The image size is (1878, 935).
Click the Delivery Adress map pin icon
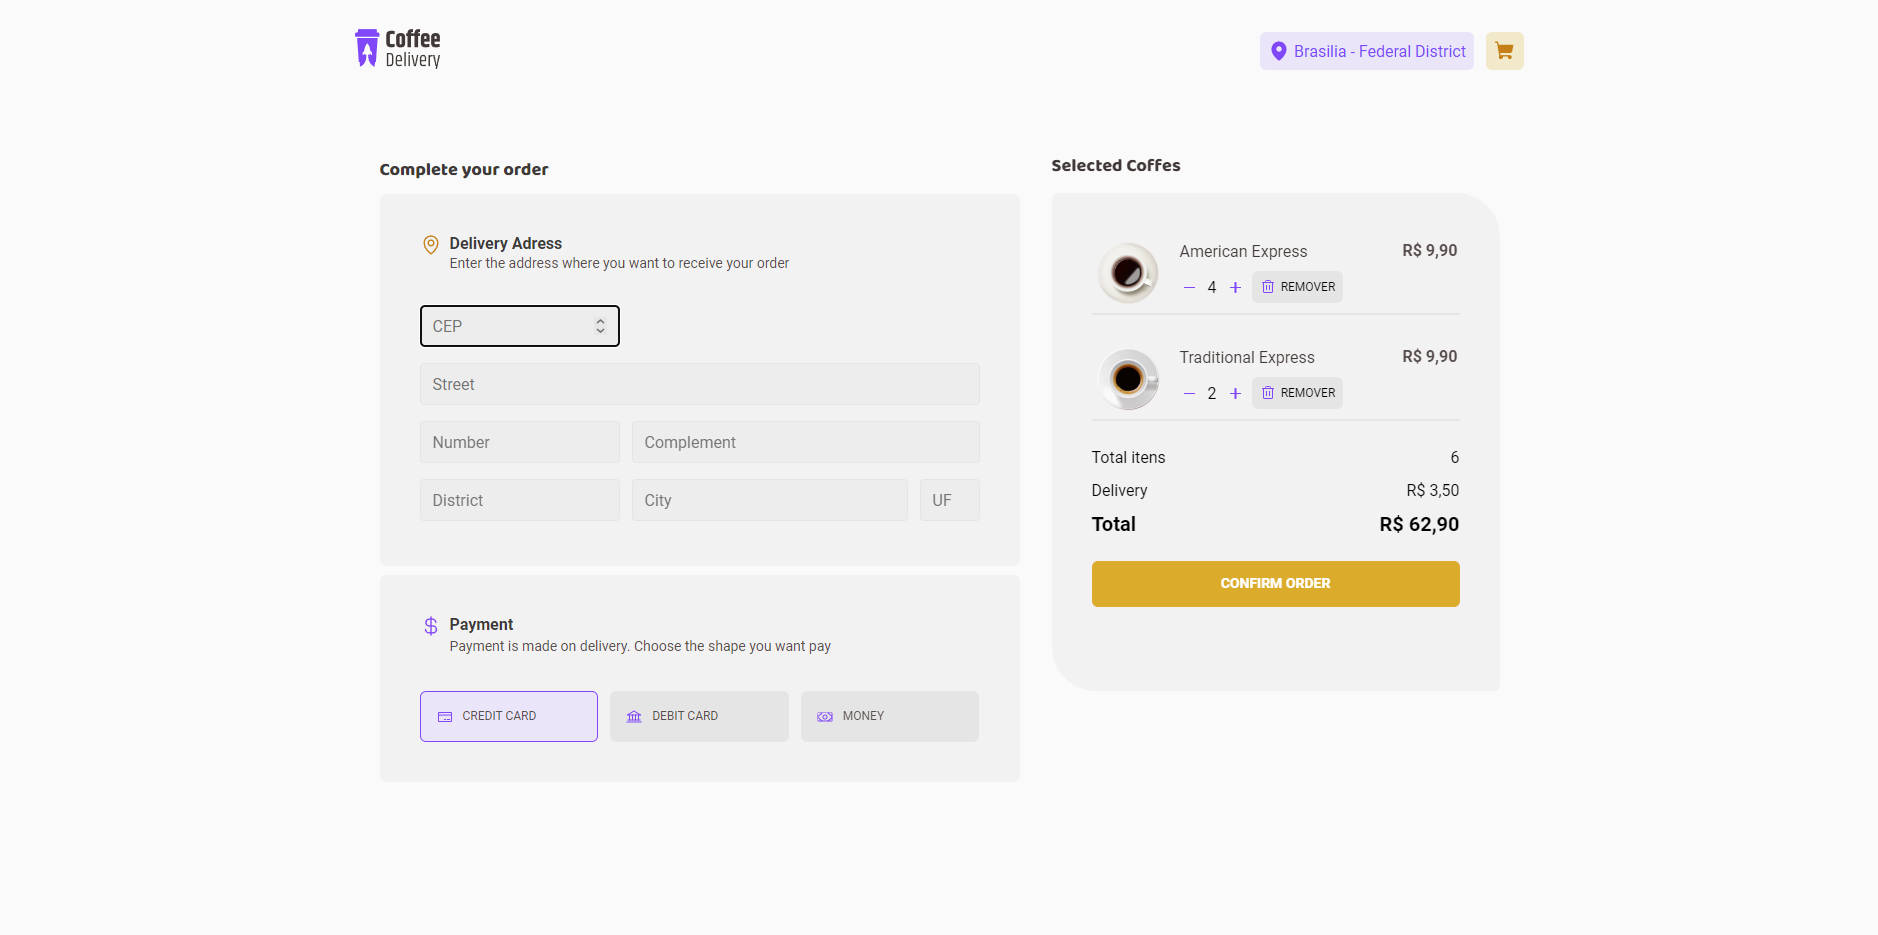click(x=431, y=245)
